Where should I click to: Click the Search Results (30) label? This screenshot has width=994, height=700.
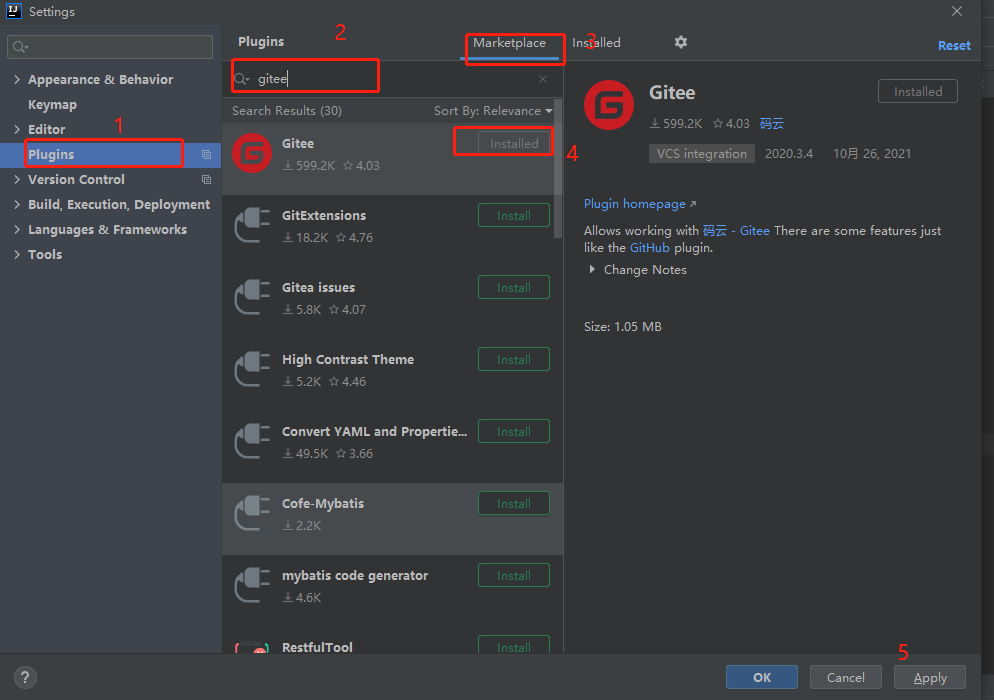click(287, 110)
